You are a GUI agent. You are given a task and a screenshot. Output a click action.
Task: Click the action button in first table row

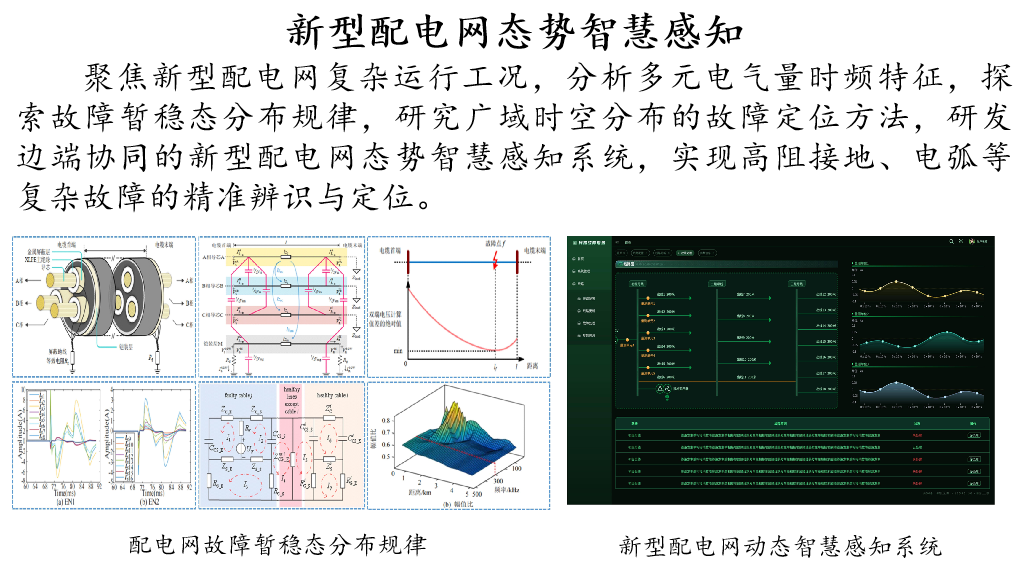pyautogui.click(x=973, y=435)
